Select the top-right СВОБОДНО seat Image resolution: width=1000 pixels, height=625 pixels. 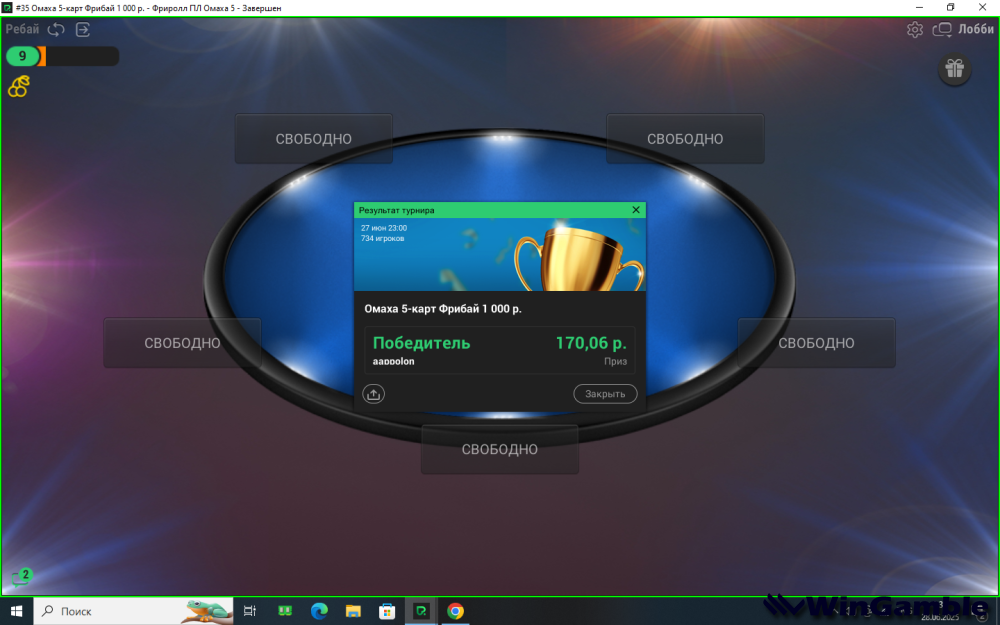click(685, 139)
